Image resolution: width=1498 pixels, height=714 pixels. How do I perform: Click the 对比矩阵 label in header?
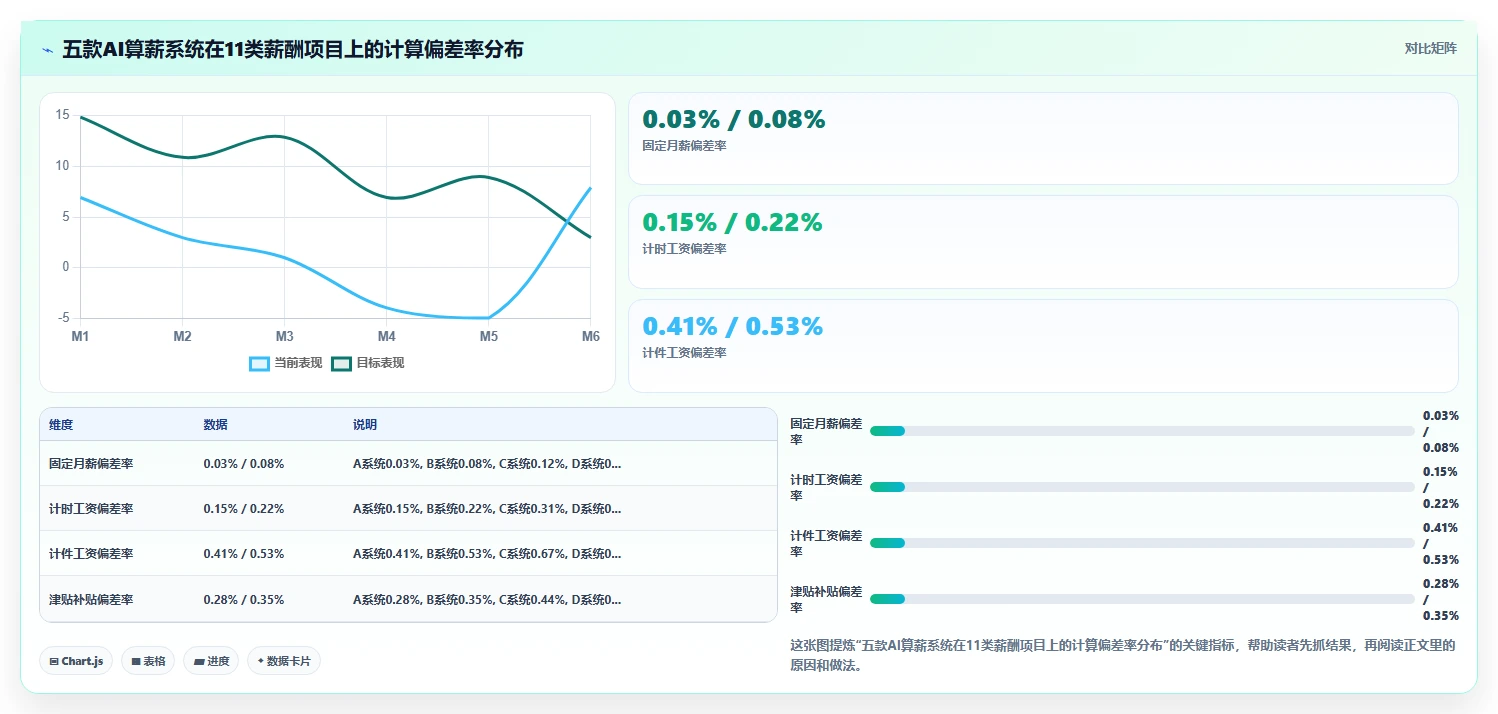pyautogui.click(x=1430, y=48)
